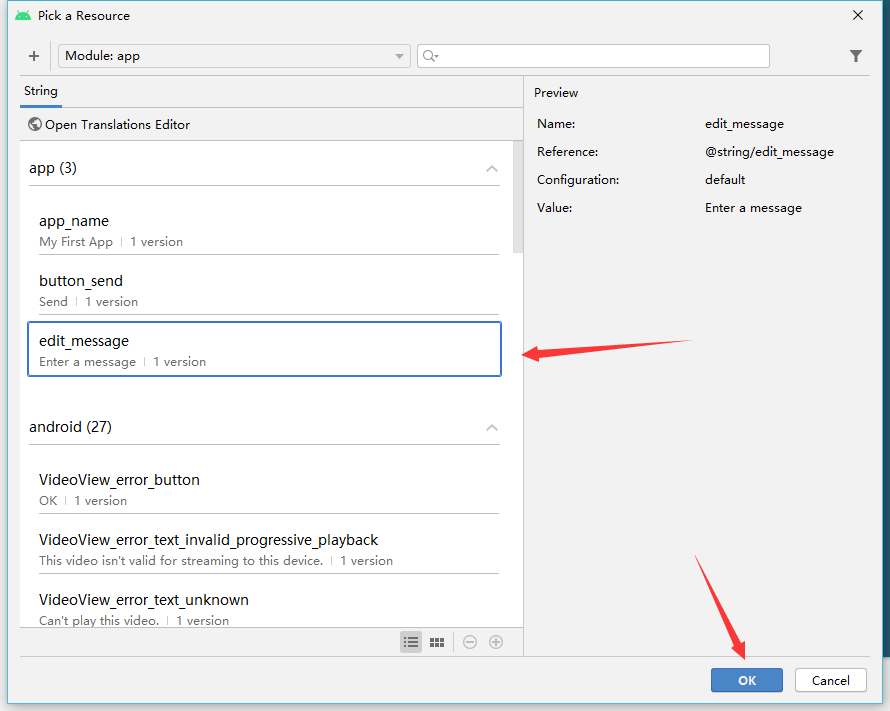Select the app_name string resource
The height and width of the screenshot is (711, 890).
pyautogui.click(x=264, y=230)
